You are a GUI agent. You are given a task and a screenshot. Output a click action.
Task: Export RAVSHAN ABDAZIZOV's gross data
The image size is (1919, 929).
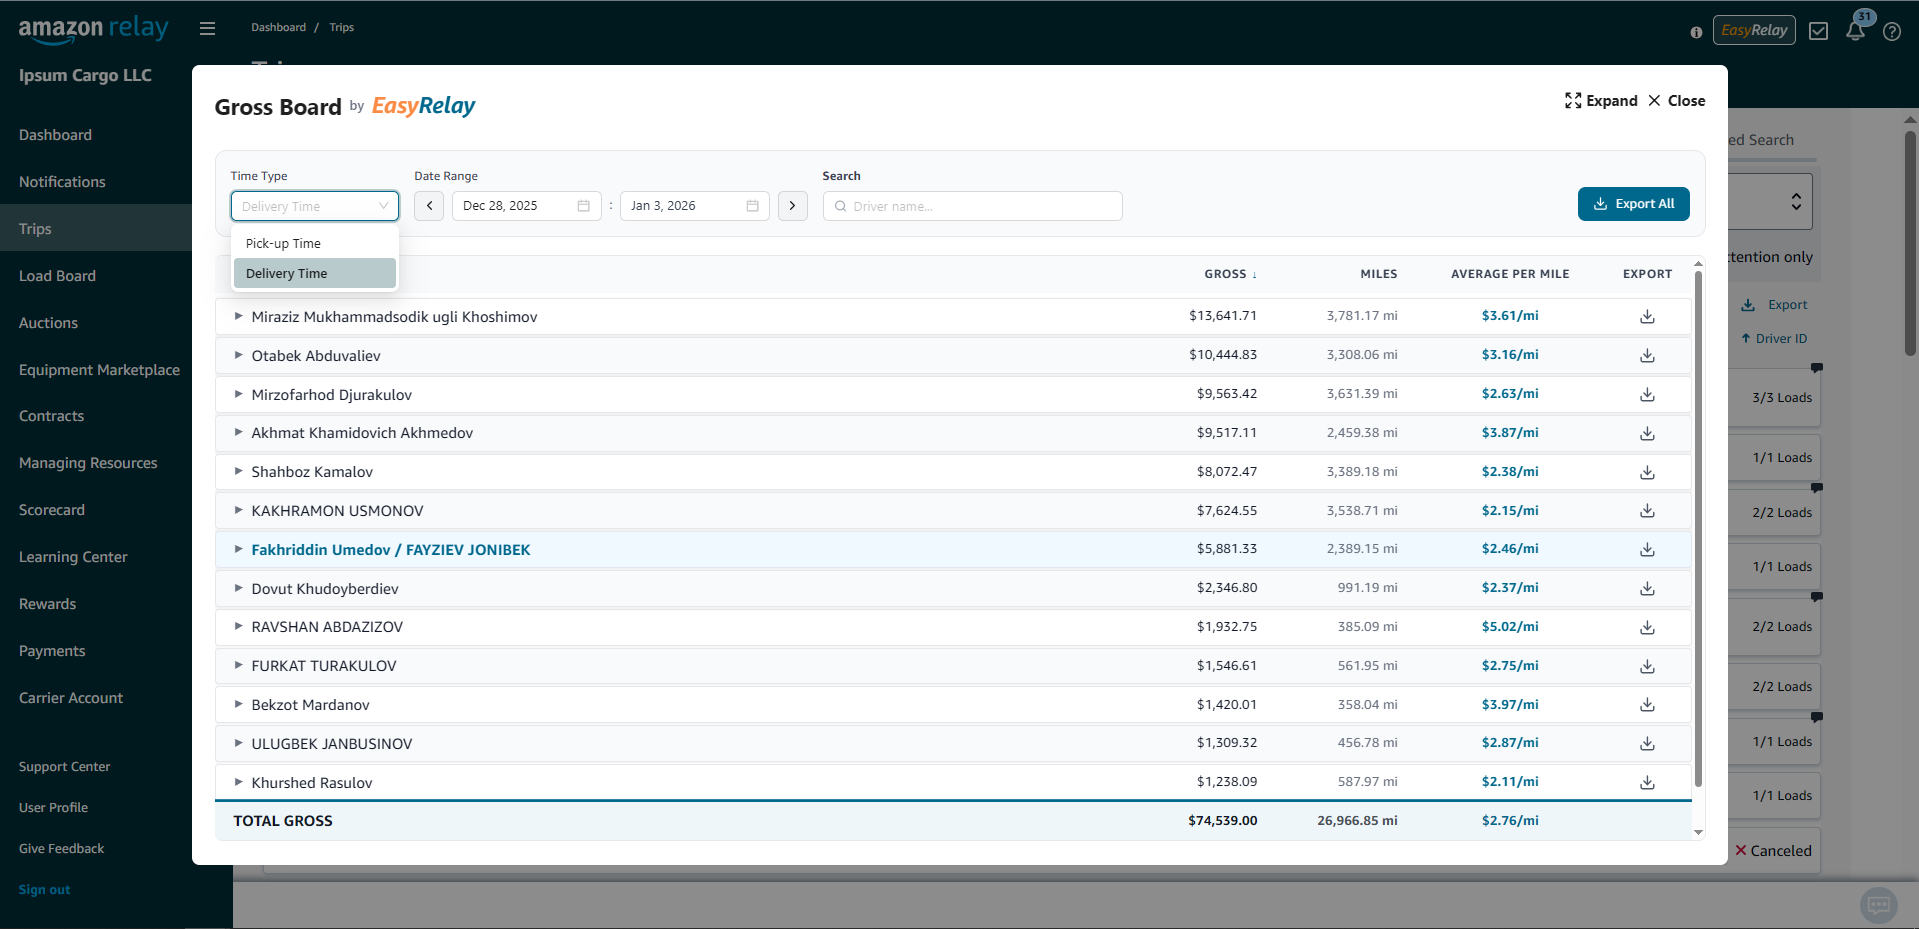[x=1647, y=627]
